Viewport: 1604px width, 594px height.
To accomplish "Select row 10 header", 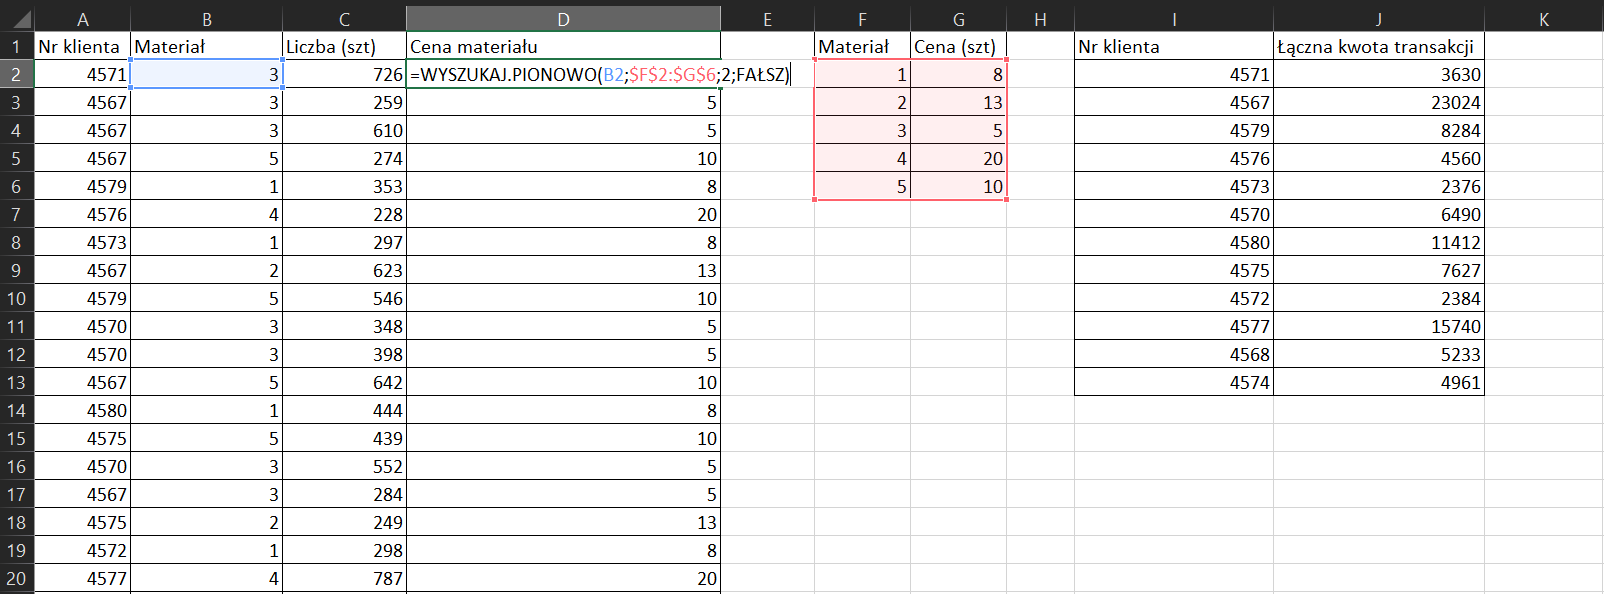I will point(17,298).
